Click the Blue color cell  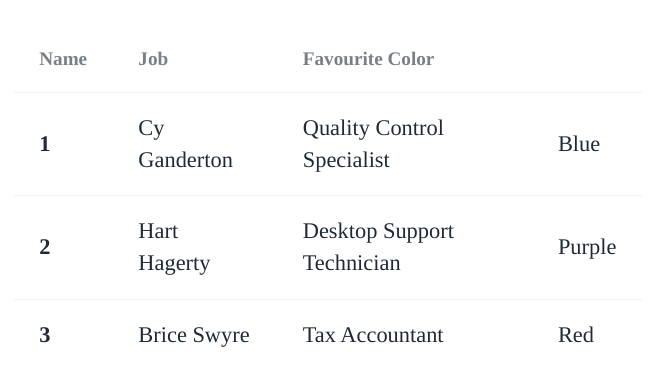pyautogui.click(x=579, y=144)
